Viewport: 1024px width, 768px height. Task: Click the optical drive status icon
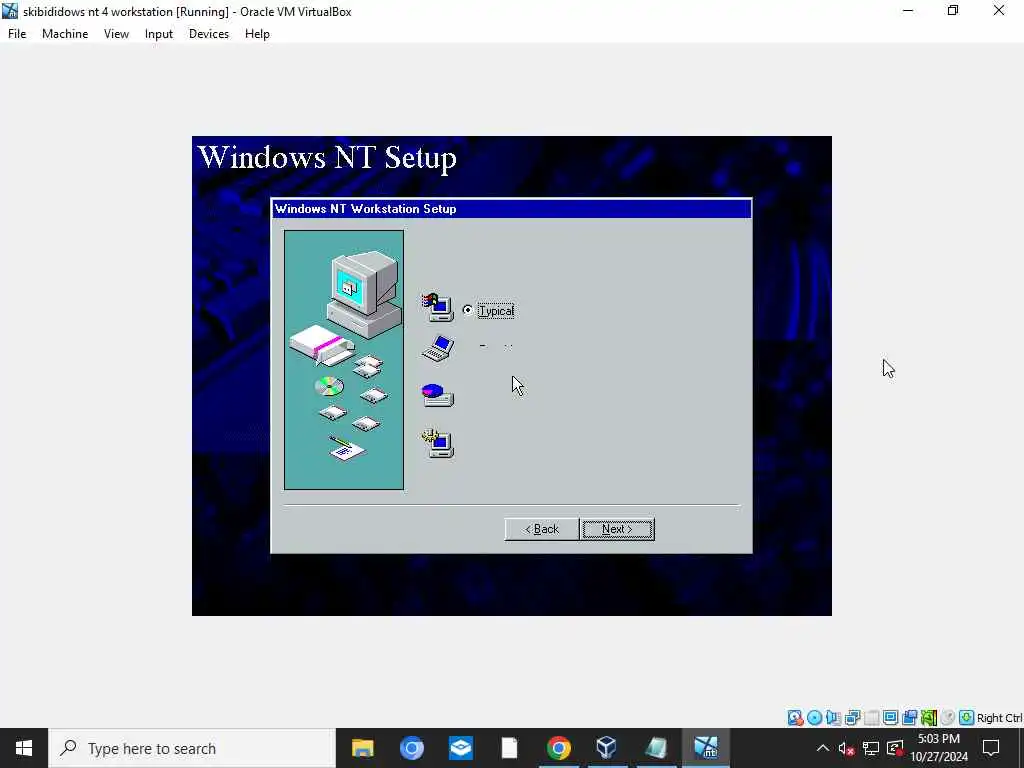[x=814, y=718]
